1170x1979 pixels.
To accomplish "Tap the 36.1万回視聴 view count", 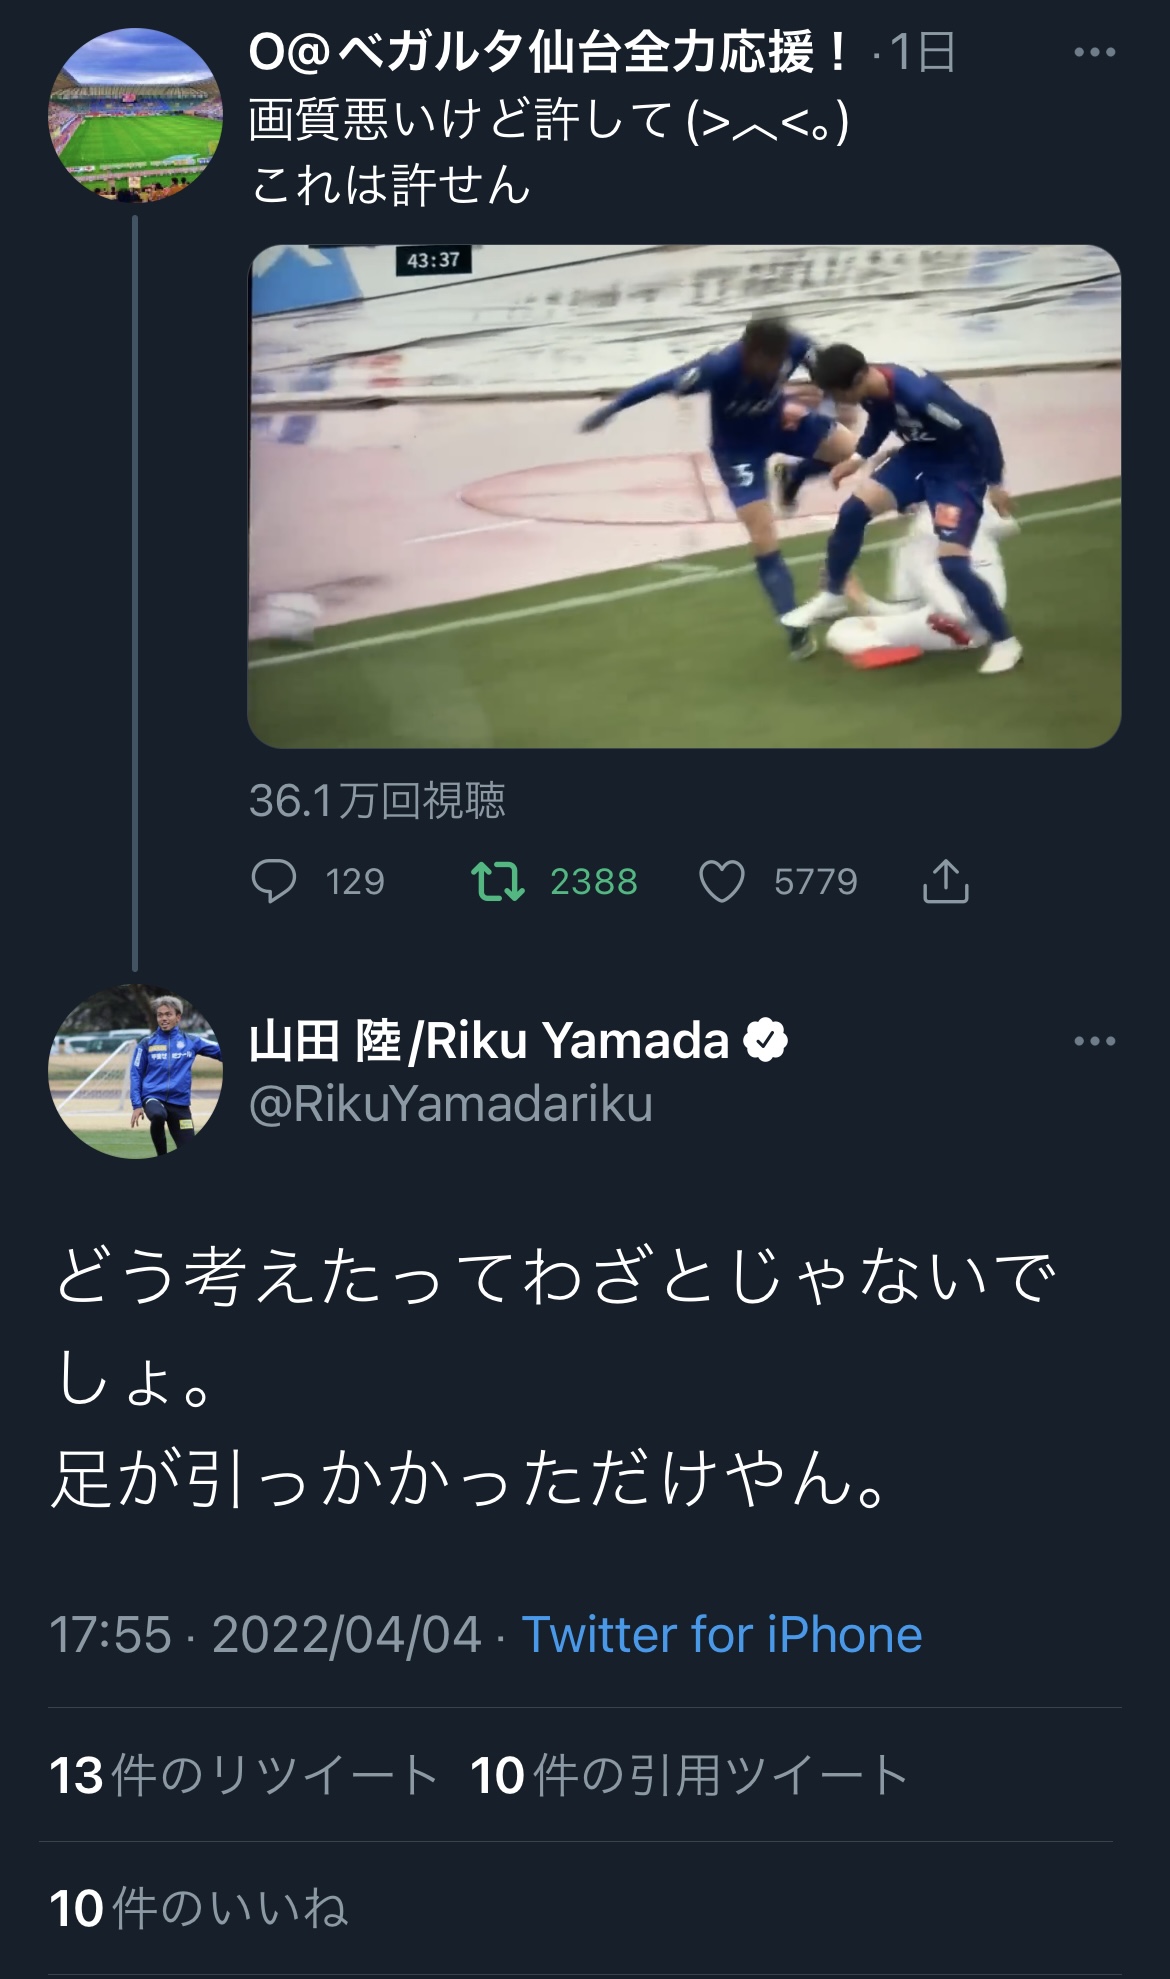I will tap(377, 800).
